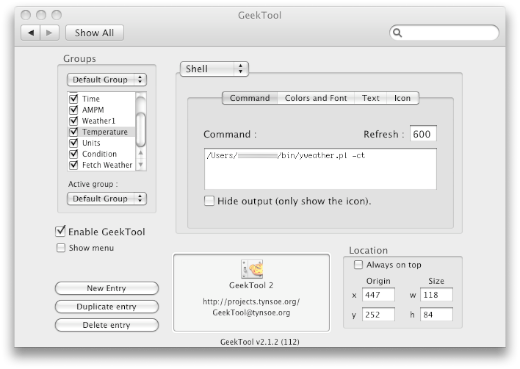Click the list scroll down arrow
The image size is (520, 369).
pyautogui.click(x=141, y=164)
